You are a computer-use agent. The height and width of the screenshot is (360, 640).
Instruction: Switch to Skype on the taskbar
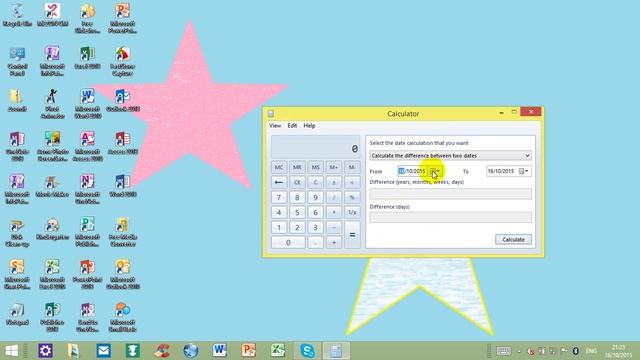[x=307, y=351]
